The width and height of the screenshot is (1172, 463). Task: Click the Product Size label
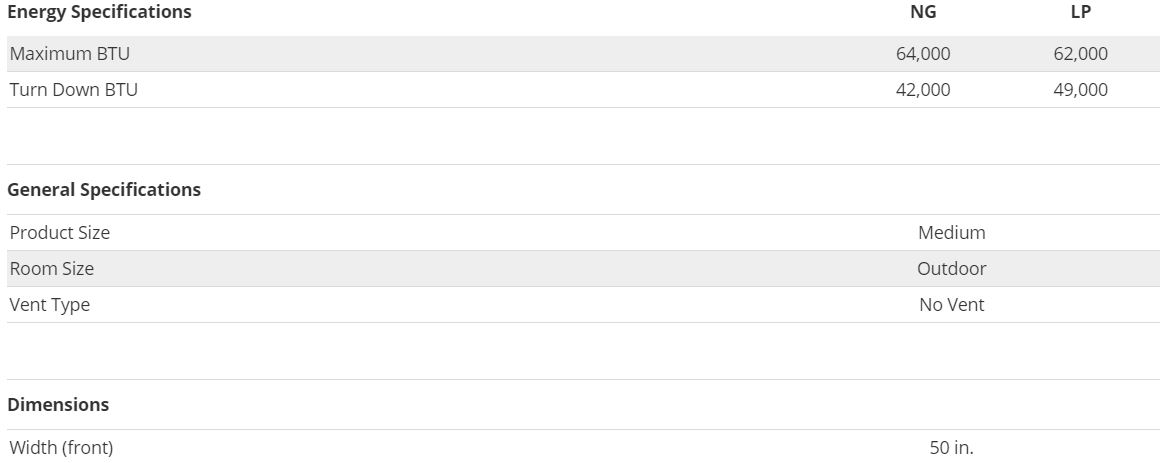tap(60, 233)
